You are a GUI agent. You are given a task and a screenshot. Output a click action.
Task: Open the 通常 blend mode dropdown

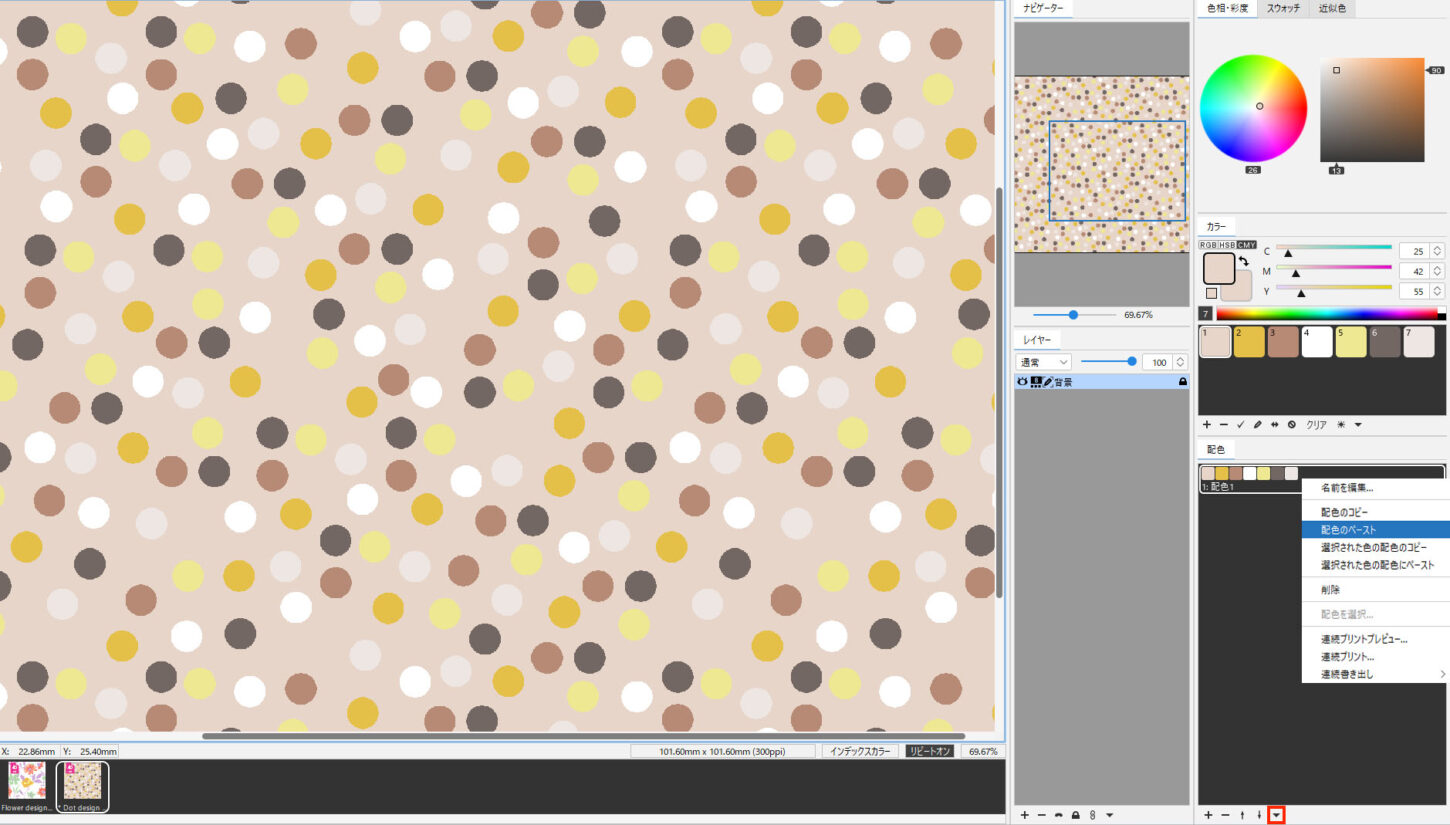[x=1043, y=361]
